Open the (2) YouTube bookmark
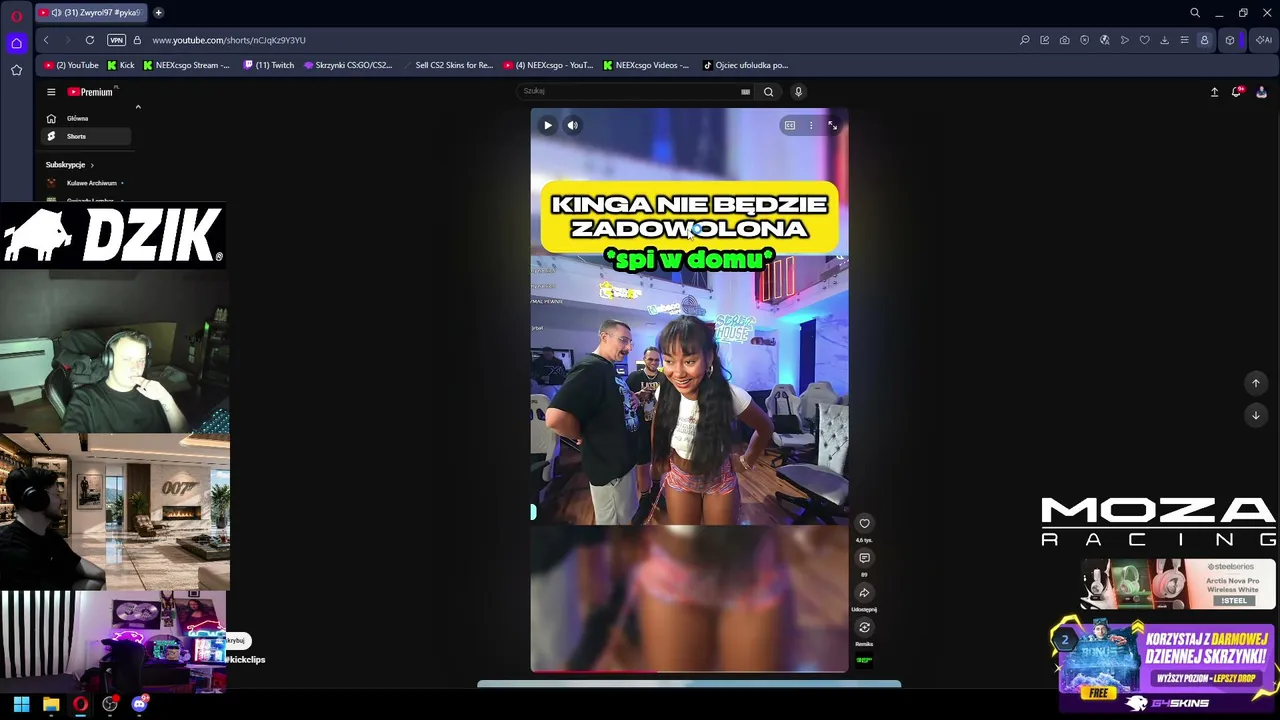The width and height of the screenshot is (1280, 720). click(x=72, y=65)
